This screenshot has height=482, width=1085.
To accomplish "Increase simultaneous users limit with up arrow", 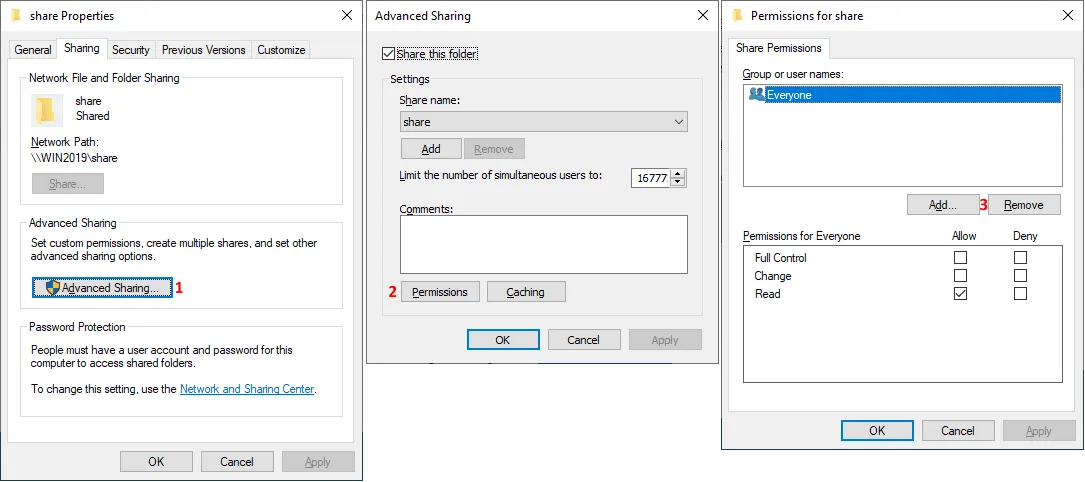I will [x=679, y=174].
